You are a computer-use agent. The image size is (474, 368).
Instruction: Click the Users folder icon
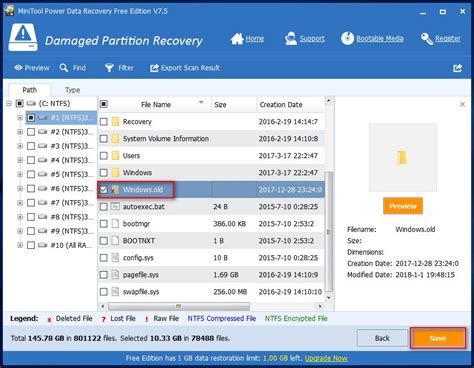(x=115, y=156)
